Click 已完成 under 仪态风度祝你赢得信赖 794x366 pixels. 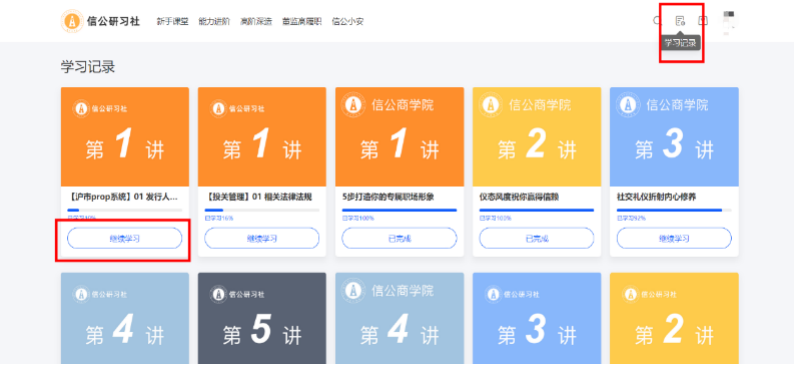(x=537, y=238)
